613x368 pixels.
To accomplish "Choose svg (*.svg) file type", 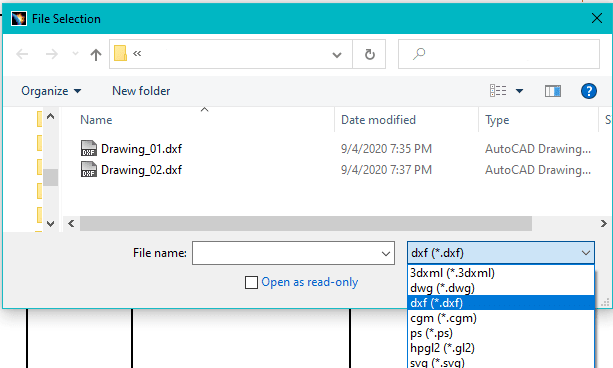I will pos(501,362).
